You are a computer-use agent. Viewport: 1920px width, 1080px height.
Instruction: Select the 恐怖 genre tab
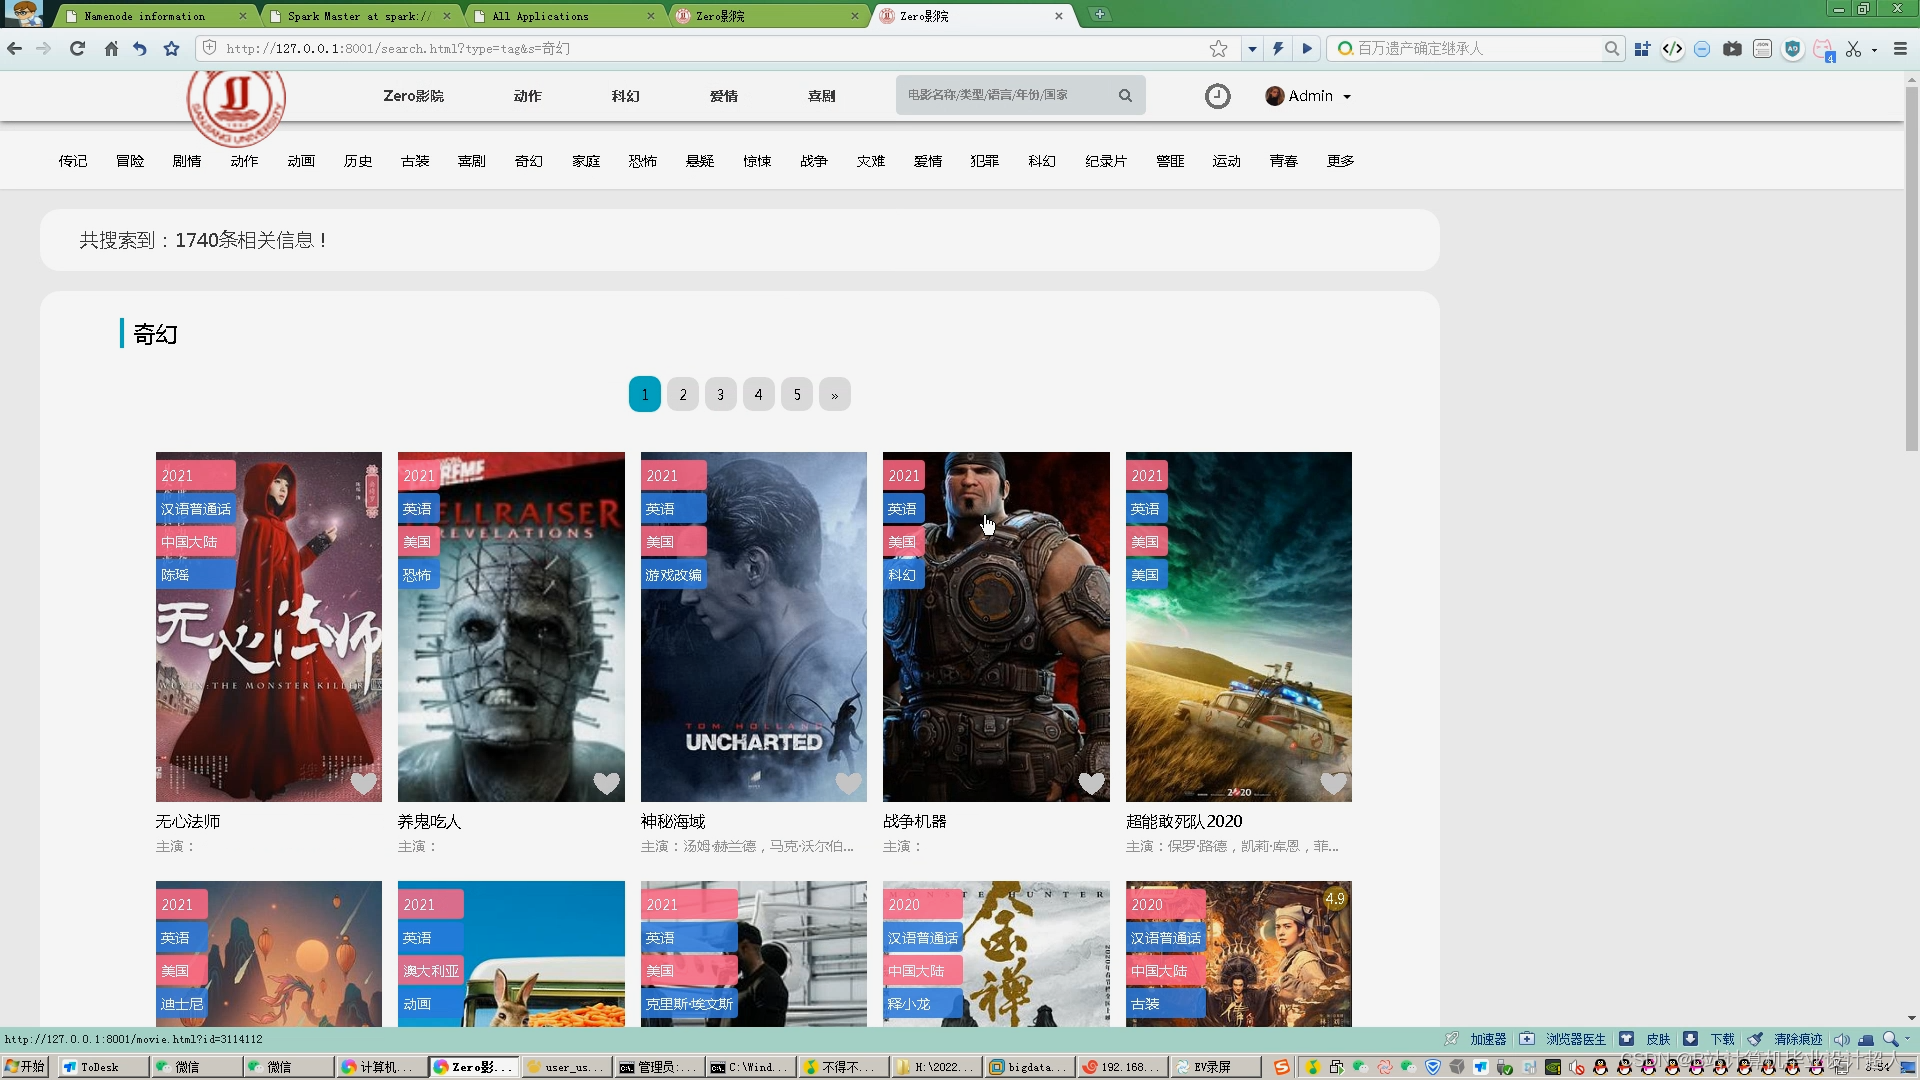(642, 161)
